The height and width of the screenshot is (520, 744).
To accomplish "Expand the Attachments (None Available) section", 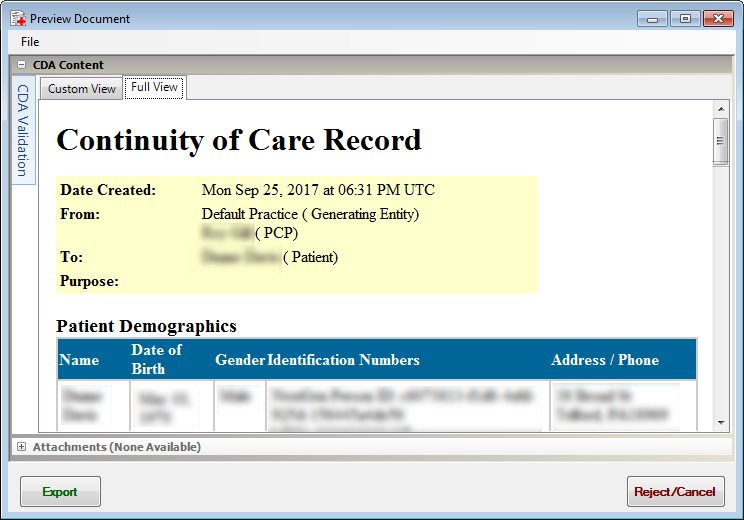I will point(21,446).
